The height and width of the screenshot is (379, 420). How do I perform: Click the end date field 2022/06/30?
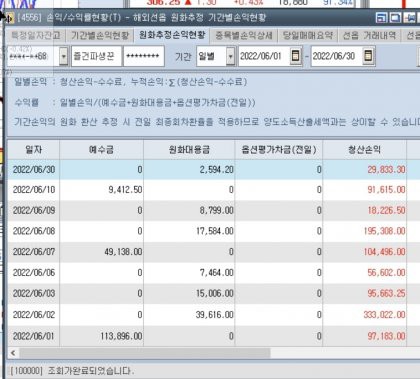coord(336,56)
